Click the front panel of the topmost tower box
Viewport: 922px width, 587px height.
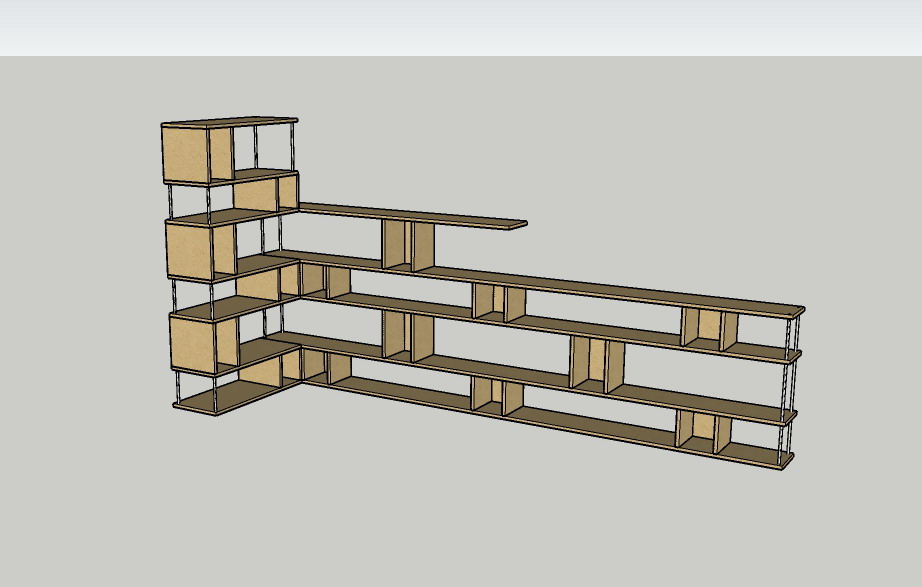[185, 154]
